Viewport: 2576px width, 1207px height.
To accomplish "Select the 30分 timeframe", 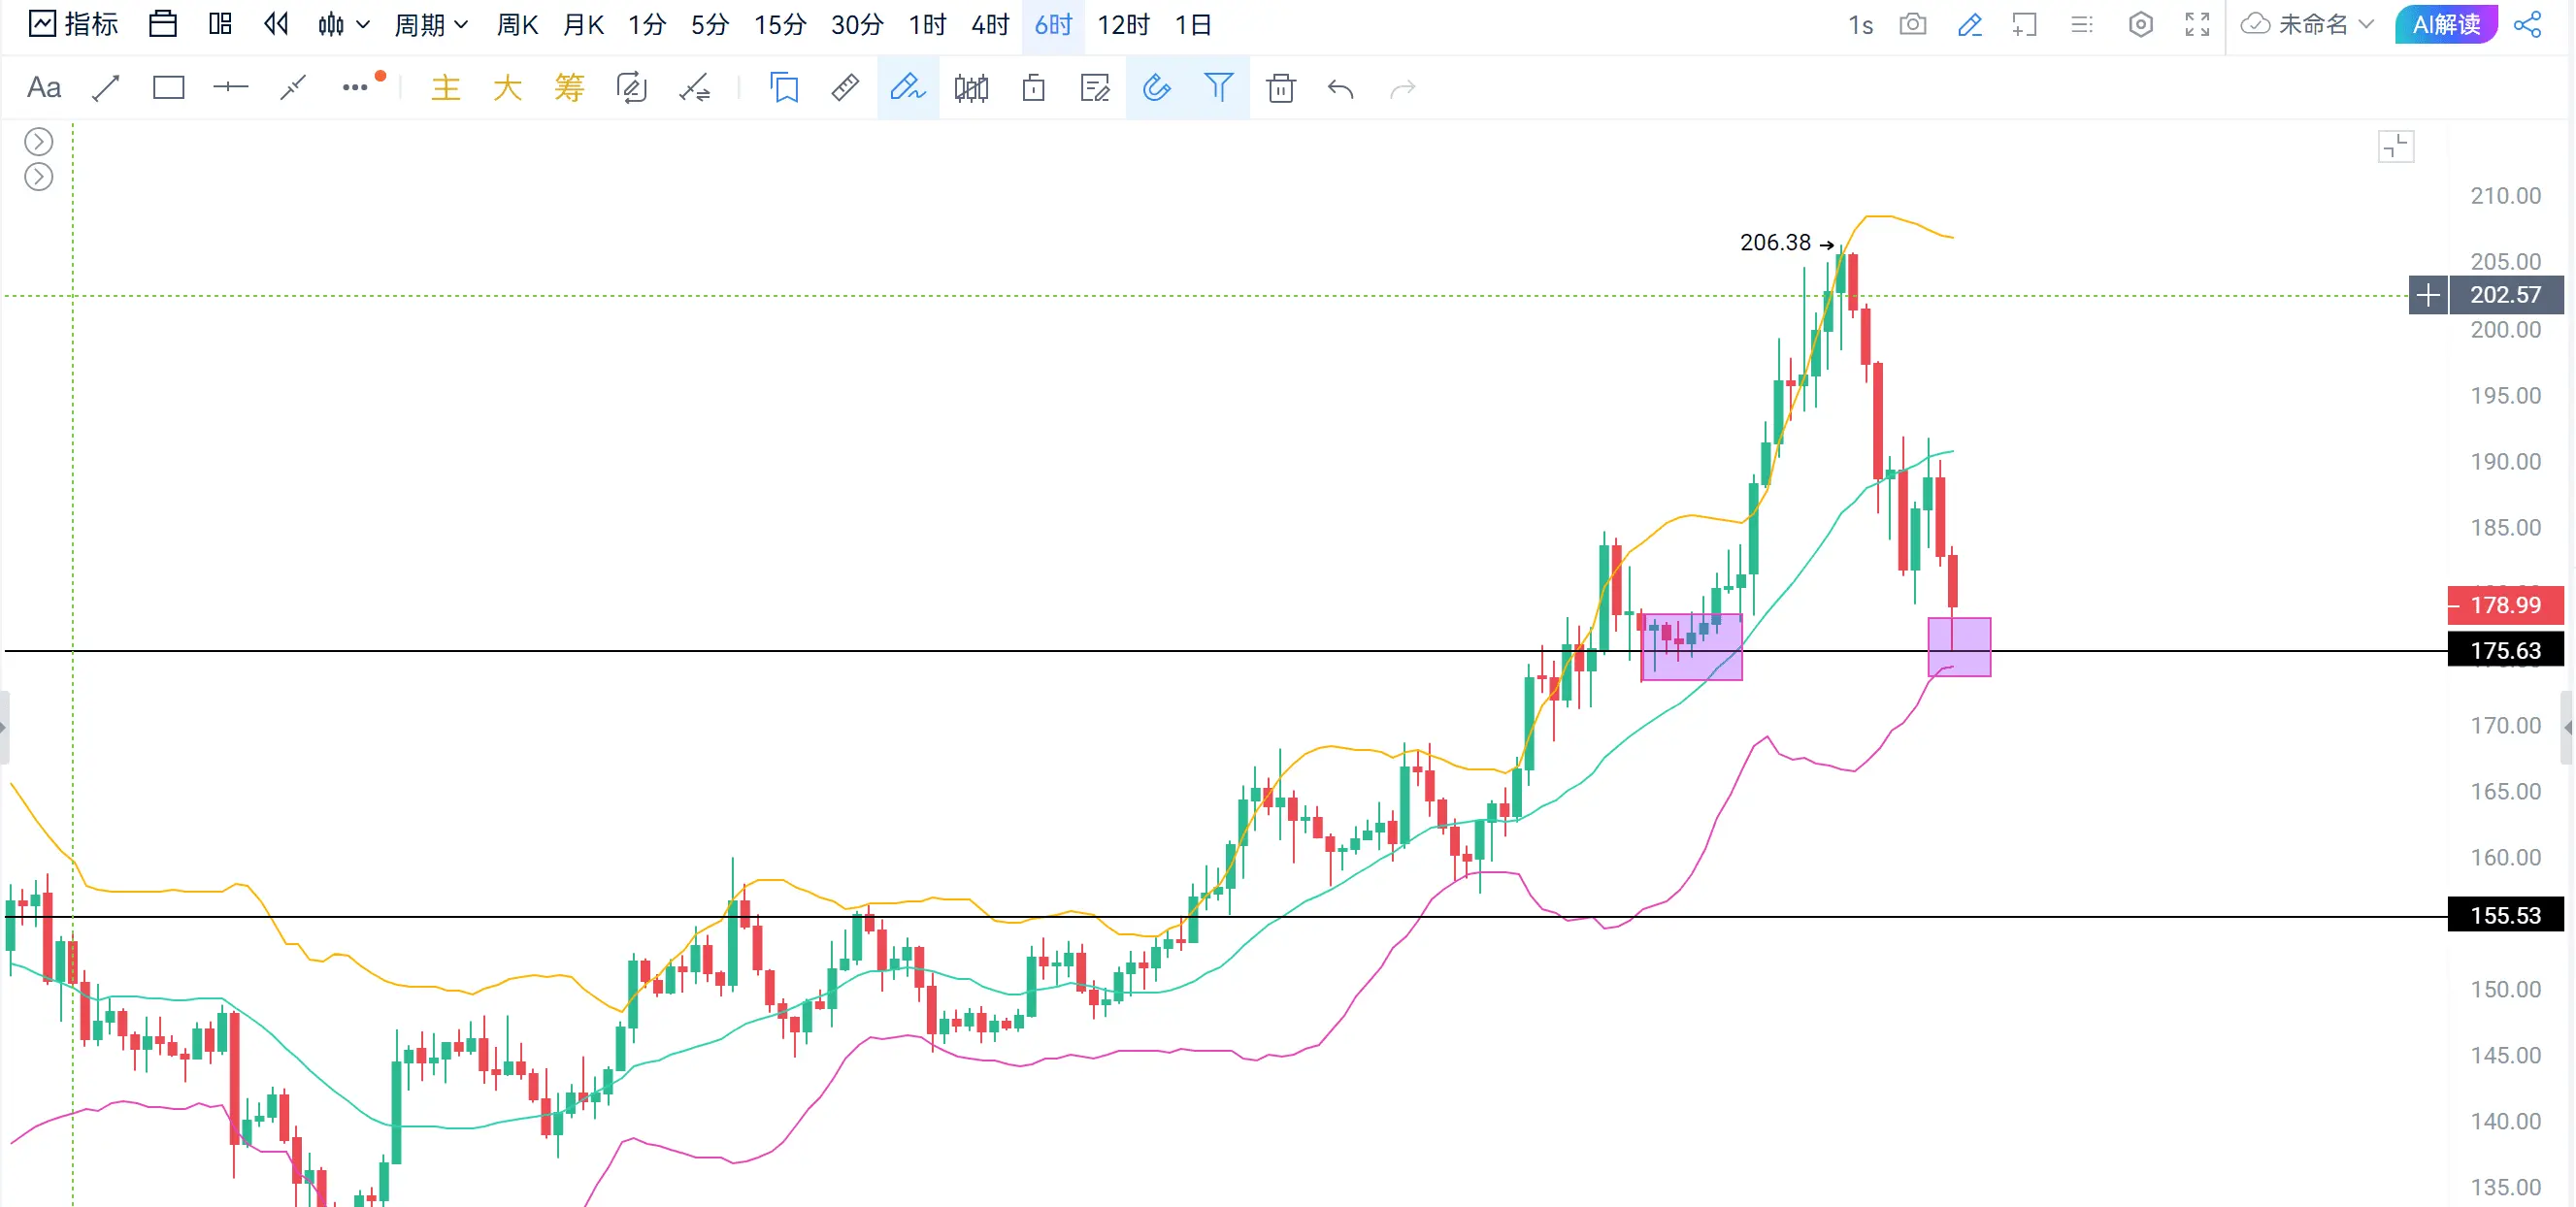I will click(x=857, y=24).
